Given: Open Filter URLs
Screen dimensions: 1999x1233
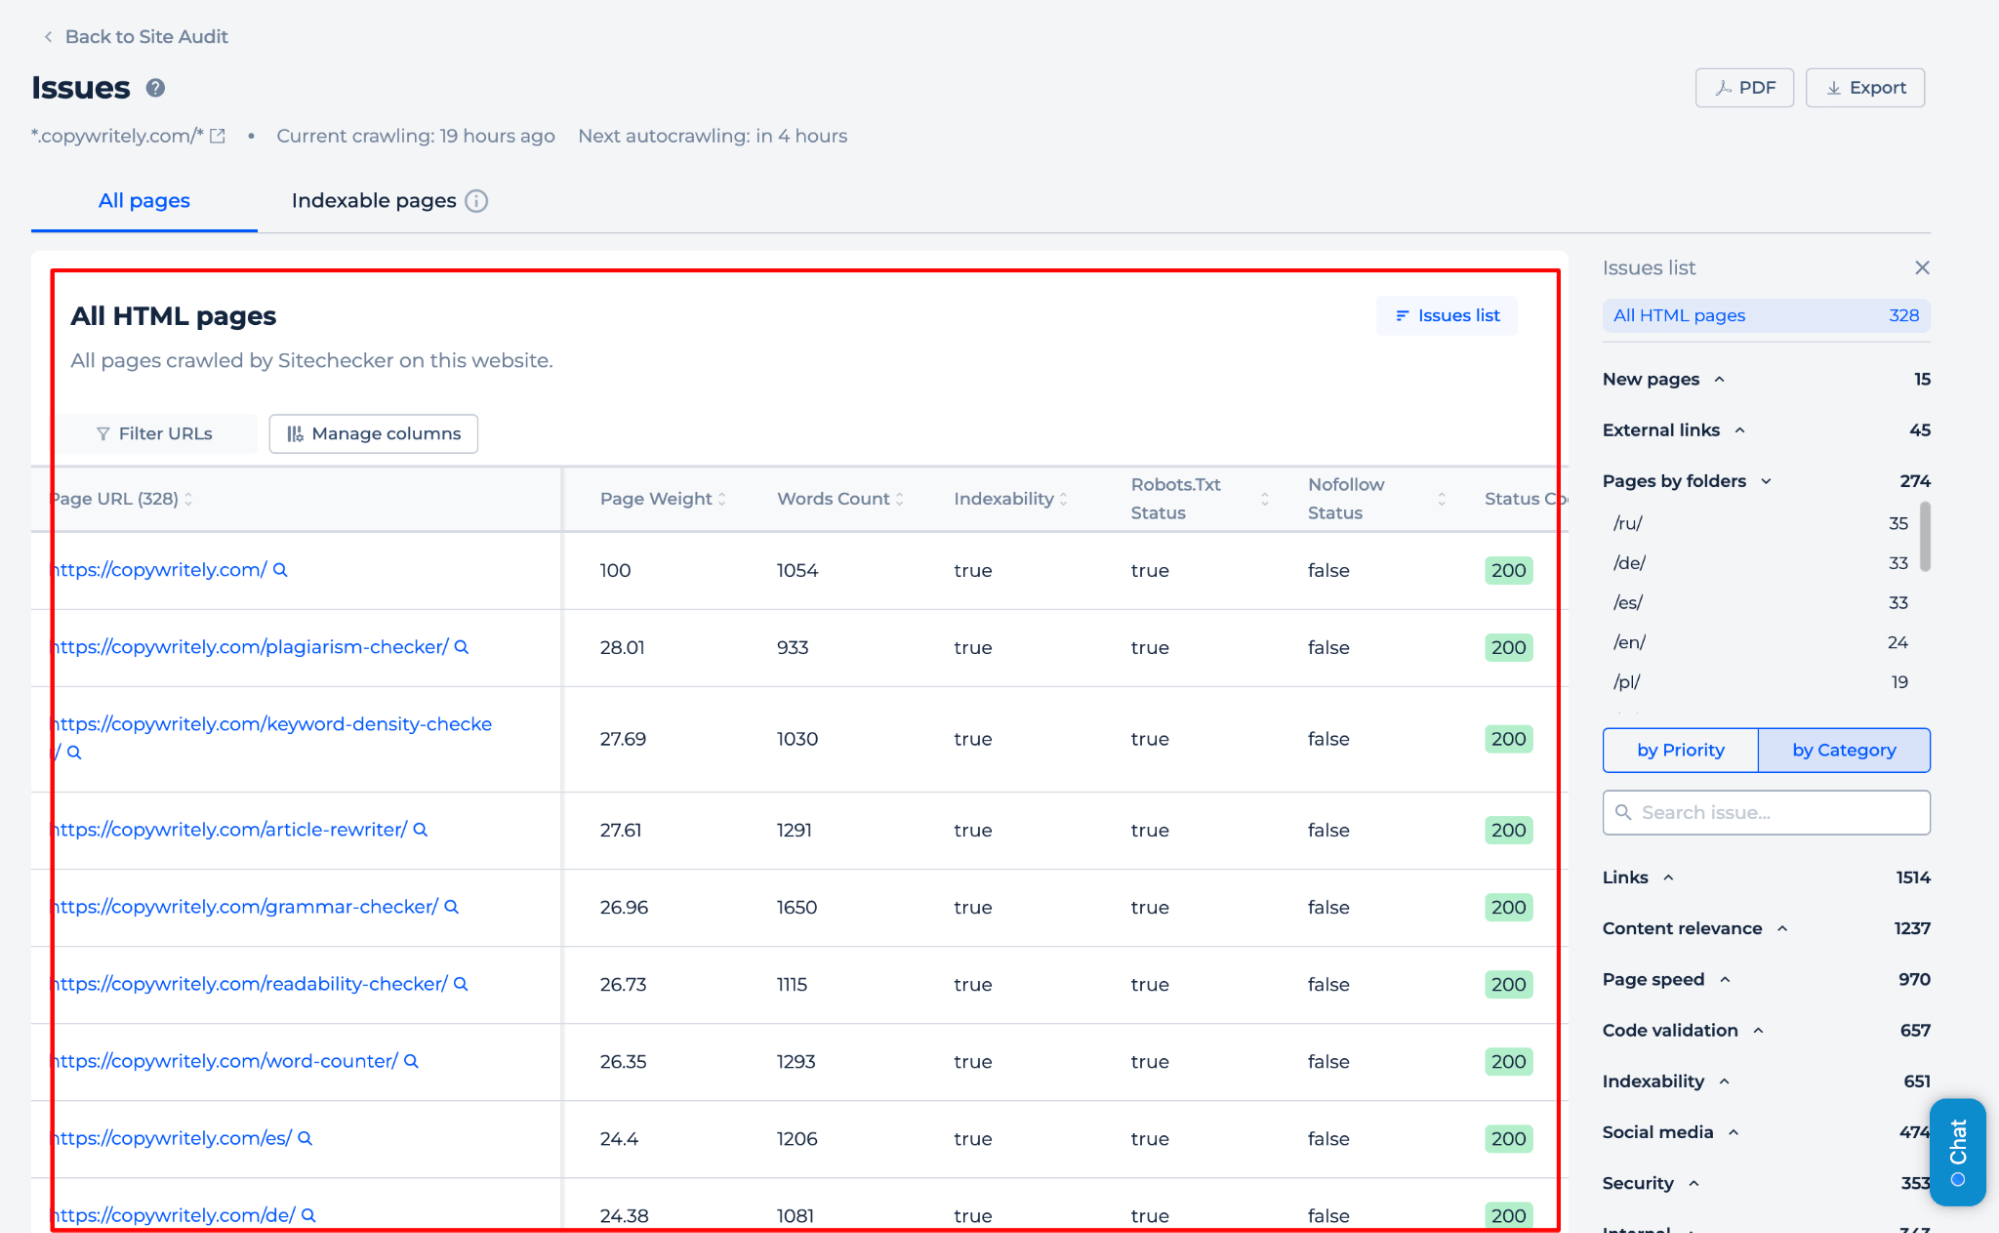Looking at the screenshot, I should pyautogui.click(x=155, y=434).
